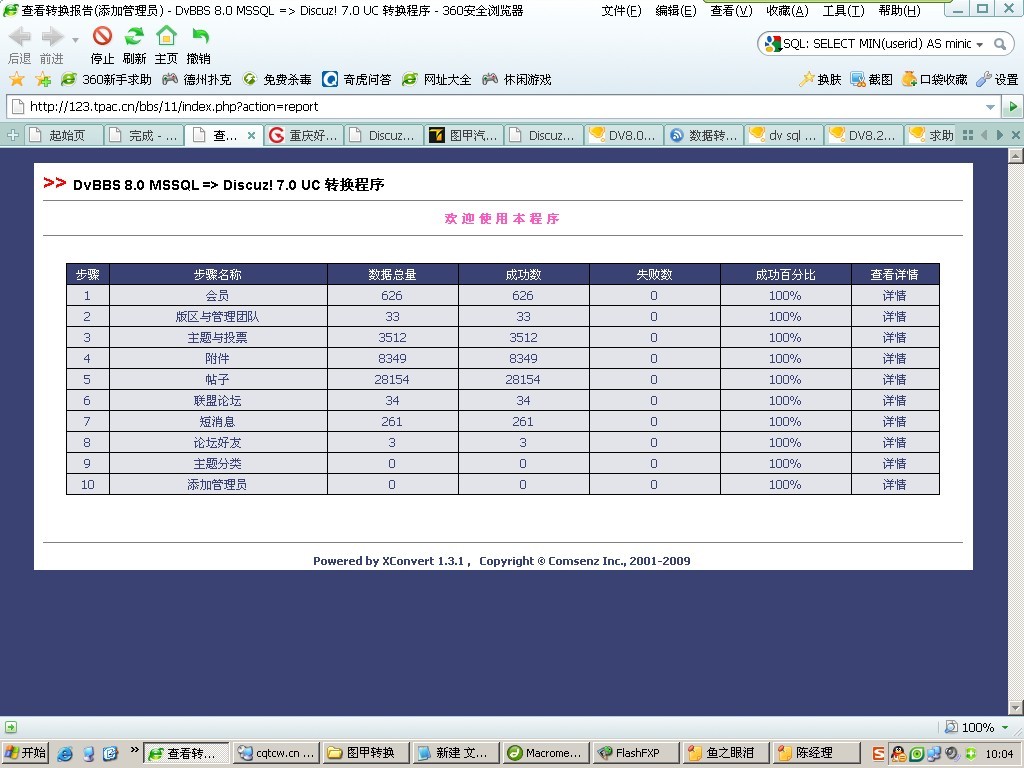Open the tab list grid icon

click(x=968, y=135)
